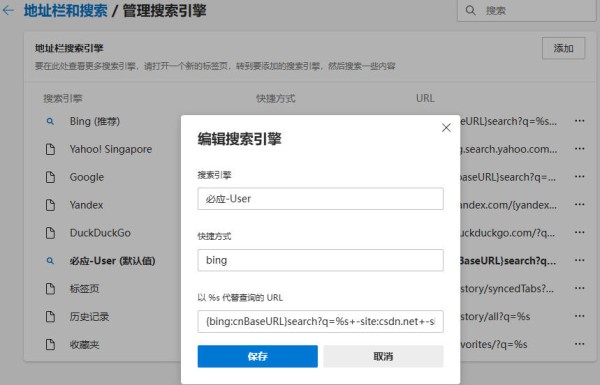
Task: Click the DuckDuckGo row page icon
Action: [x=50, y=233]
